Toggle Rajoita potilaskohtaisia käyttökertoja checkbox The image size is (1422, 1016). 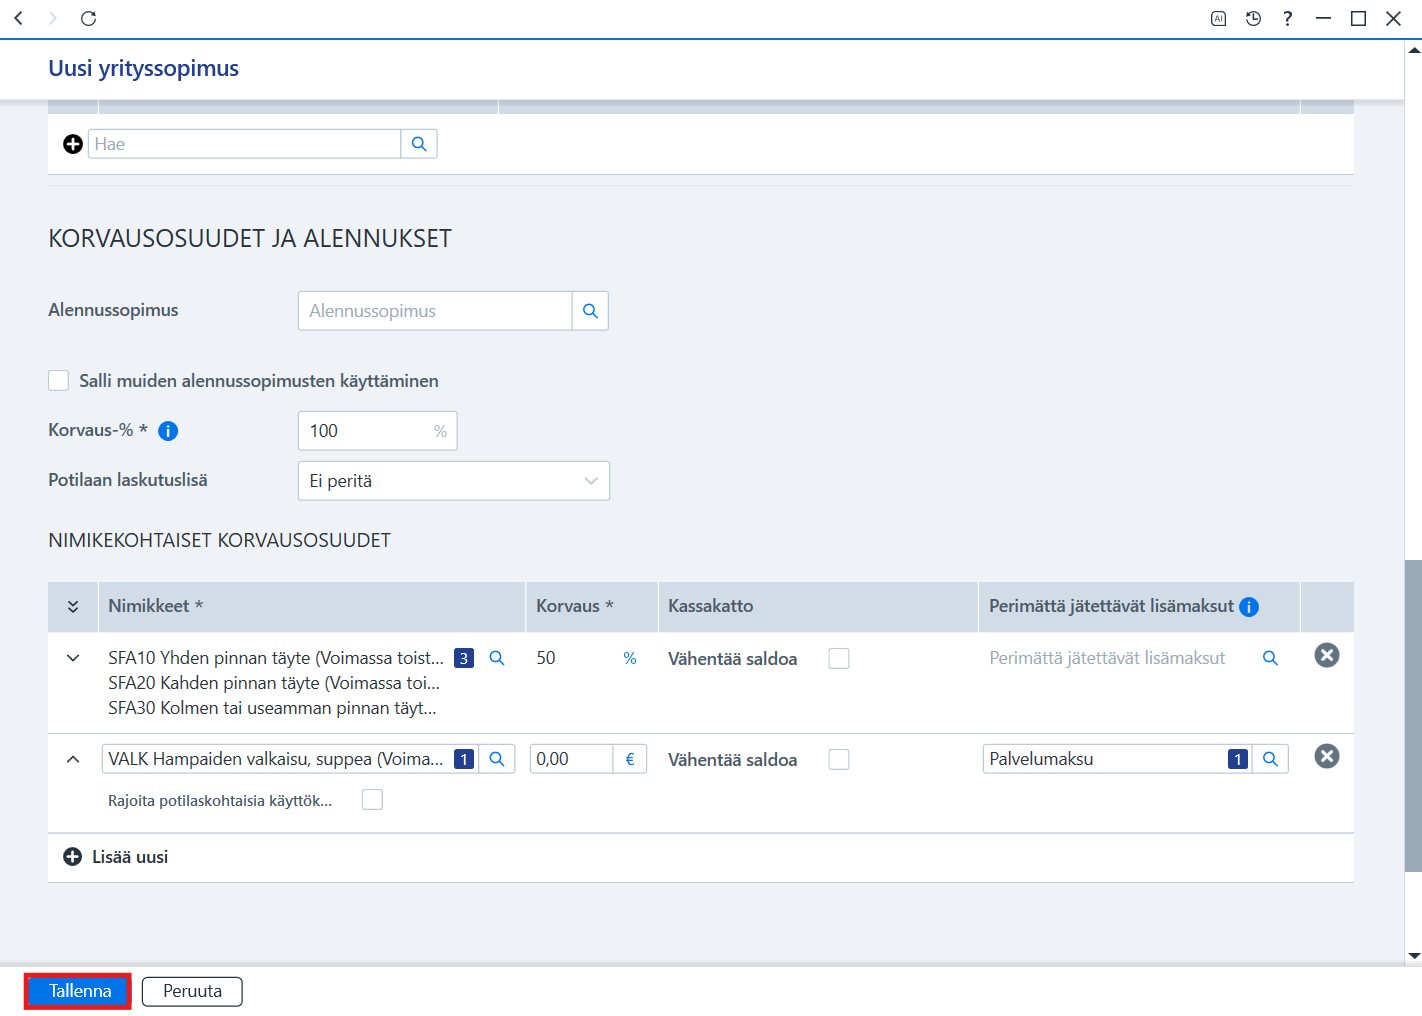[372, 799]
